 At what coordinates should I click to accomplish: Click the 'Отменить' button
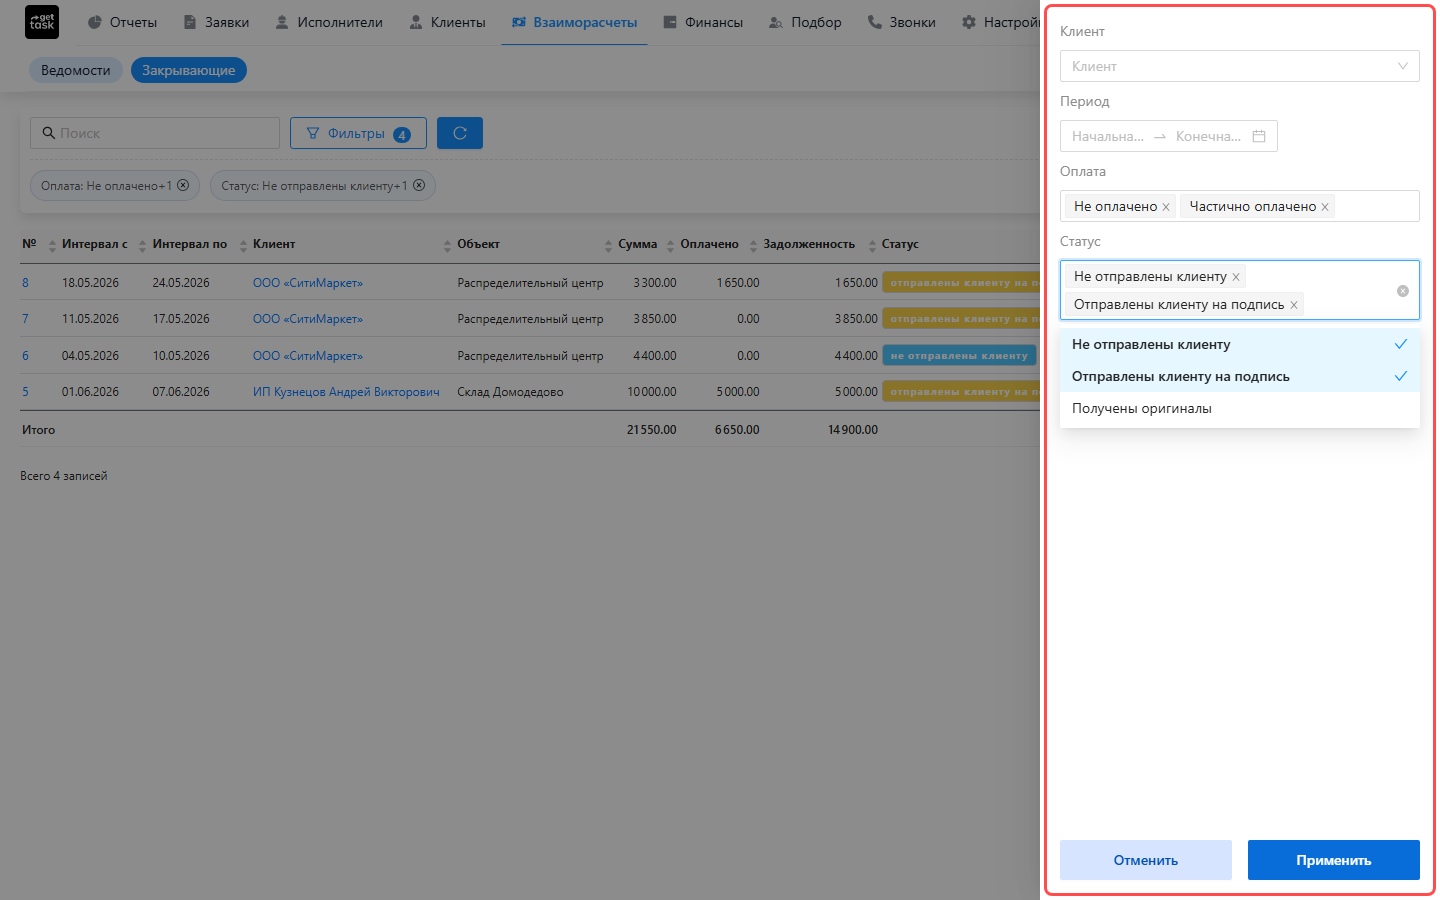[1146, 860]
